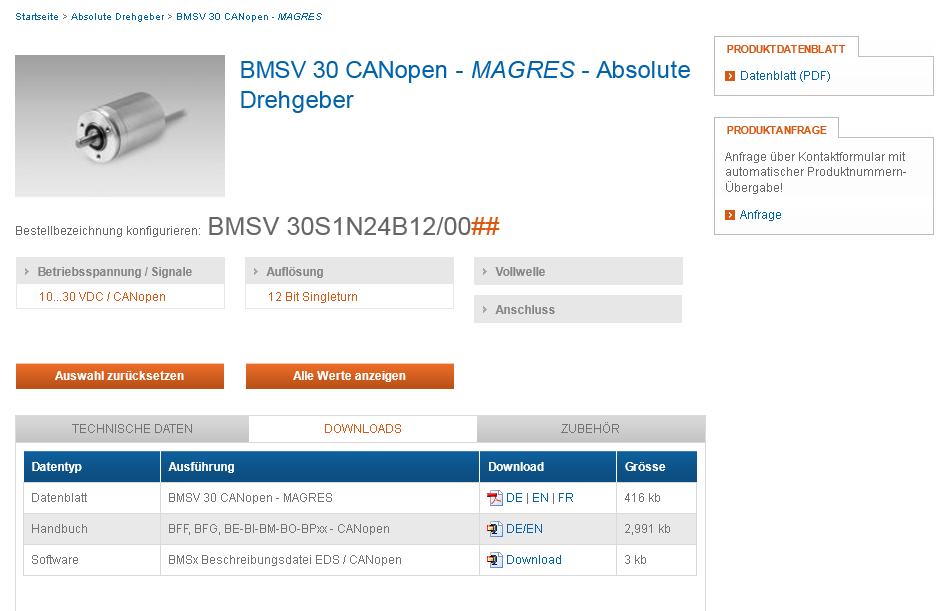Click the file icon beside Software Download
The width and height of the screenshot is (949, 611).
(x=494, y=560)
